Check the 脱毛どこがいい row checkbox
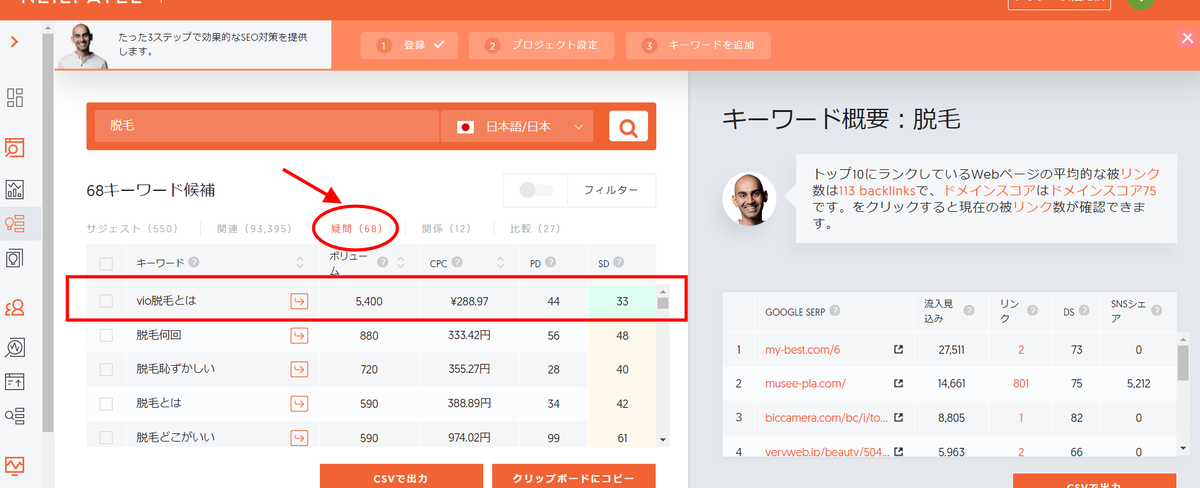Viewport: 1200px width, 488px height. 106,437
